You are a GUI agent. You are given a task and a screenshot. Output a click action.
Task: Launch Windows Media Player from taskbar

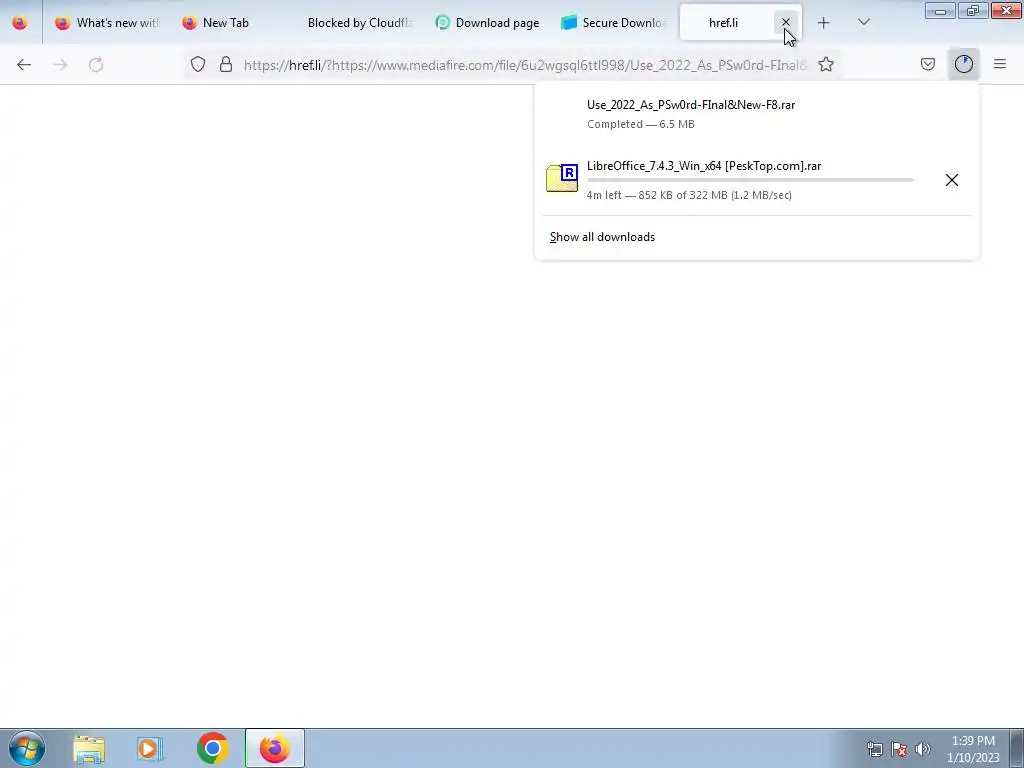150,748
